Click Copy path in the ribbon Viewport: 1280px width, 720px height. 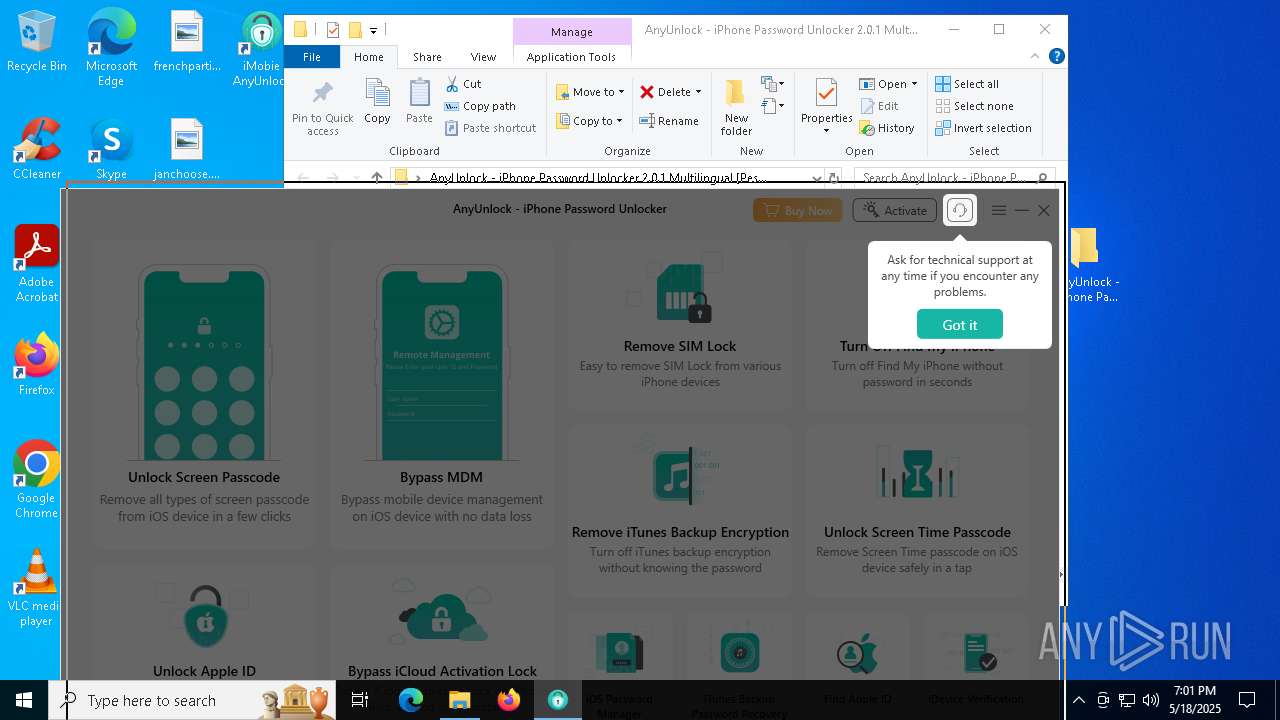pyautogui.click(x=480, y=106)
